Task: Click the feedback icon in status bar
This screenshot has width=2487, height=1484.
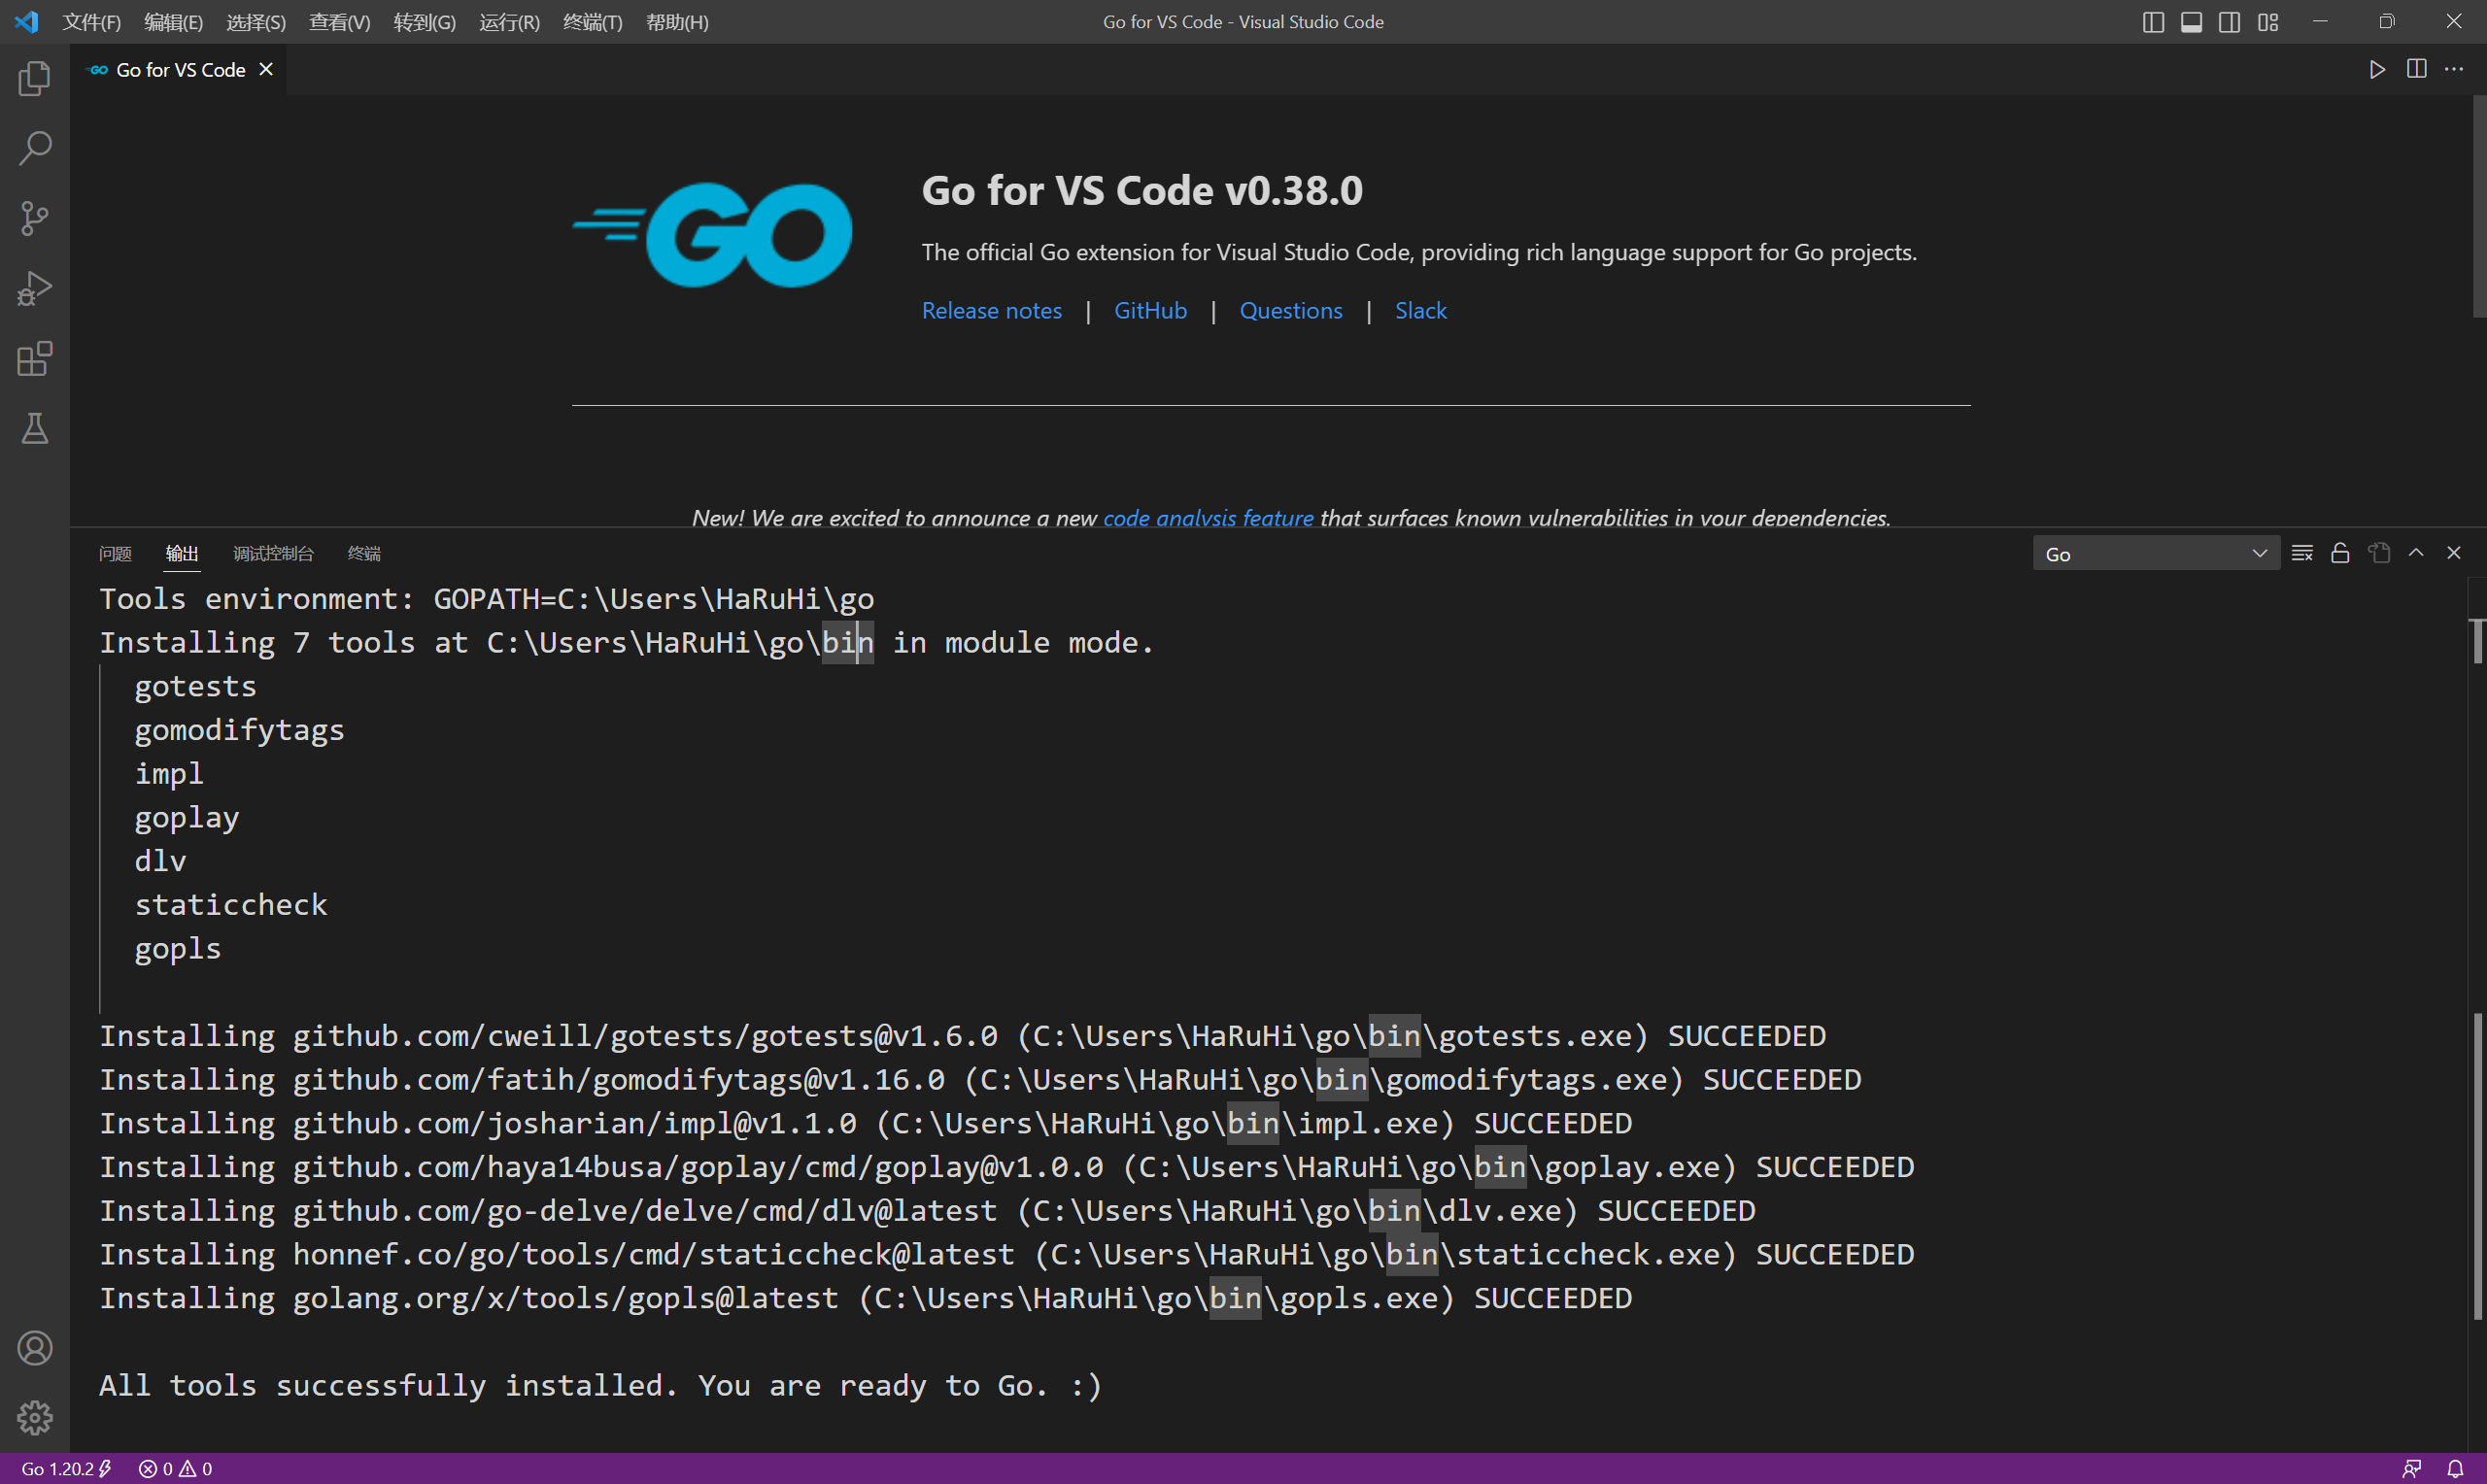Action: 2411,1468
